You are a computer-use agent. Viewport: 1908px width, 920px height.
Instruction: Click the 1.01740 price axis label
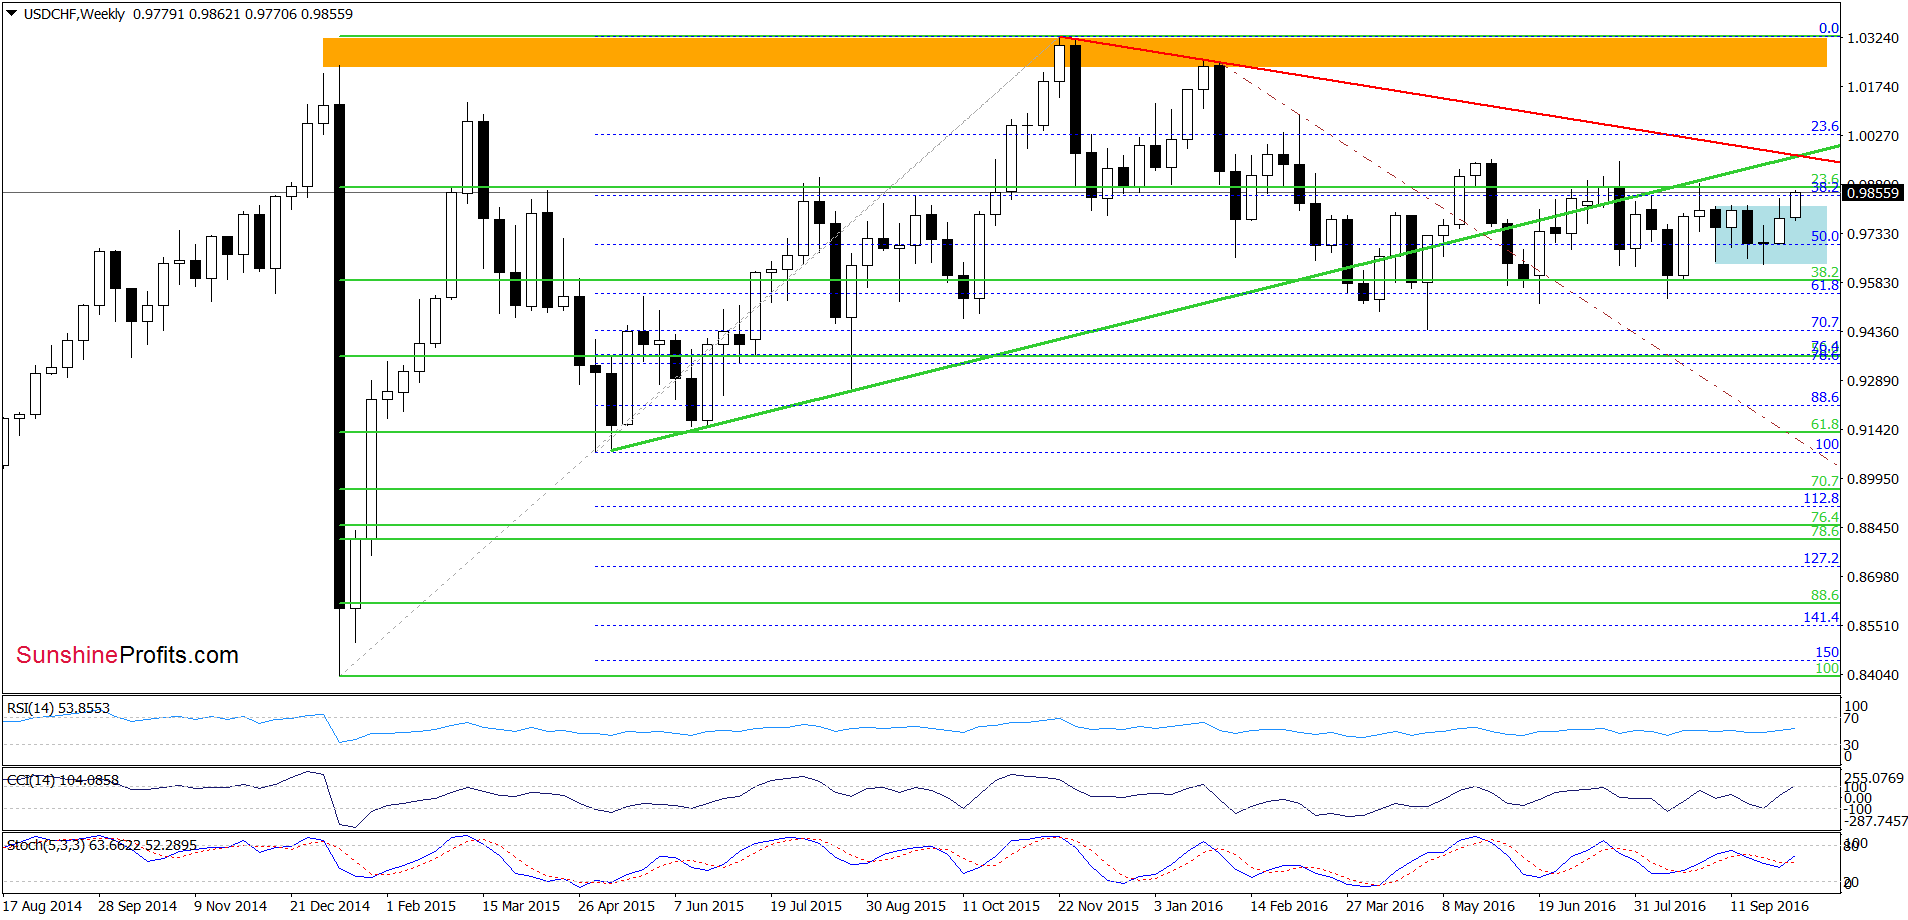click(1872, 87)
